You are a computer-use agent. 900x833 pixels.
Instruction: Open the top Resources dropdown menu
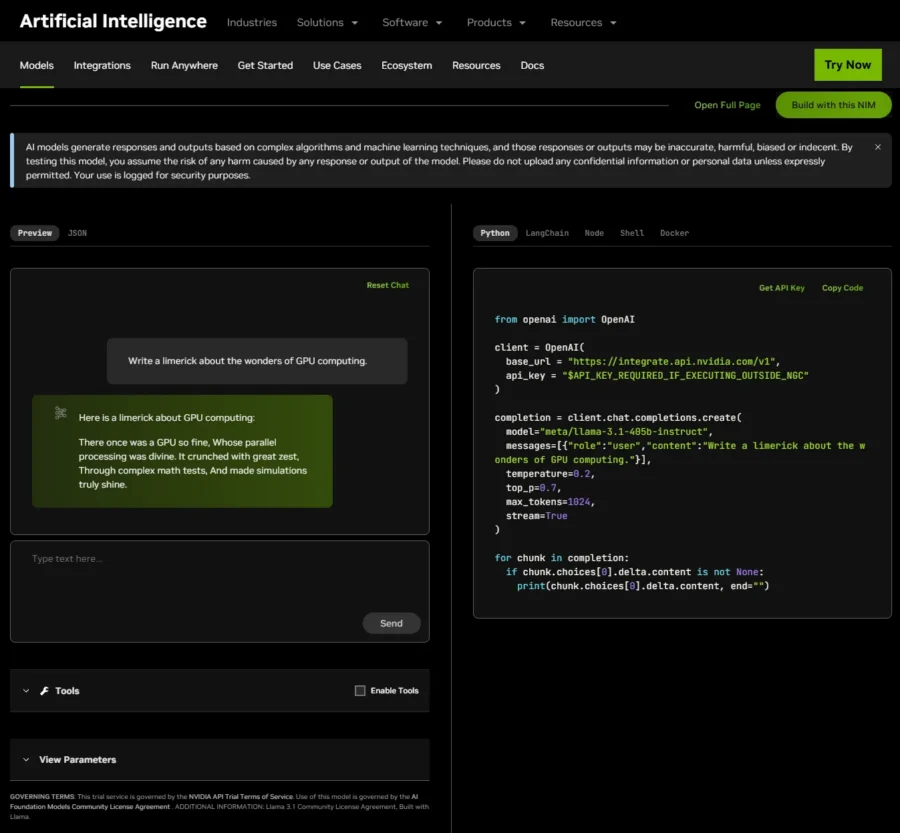pos(583,22)
